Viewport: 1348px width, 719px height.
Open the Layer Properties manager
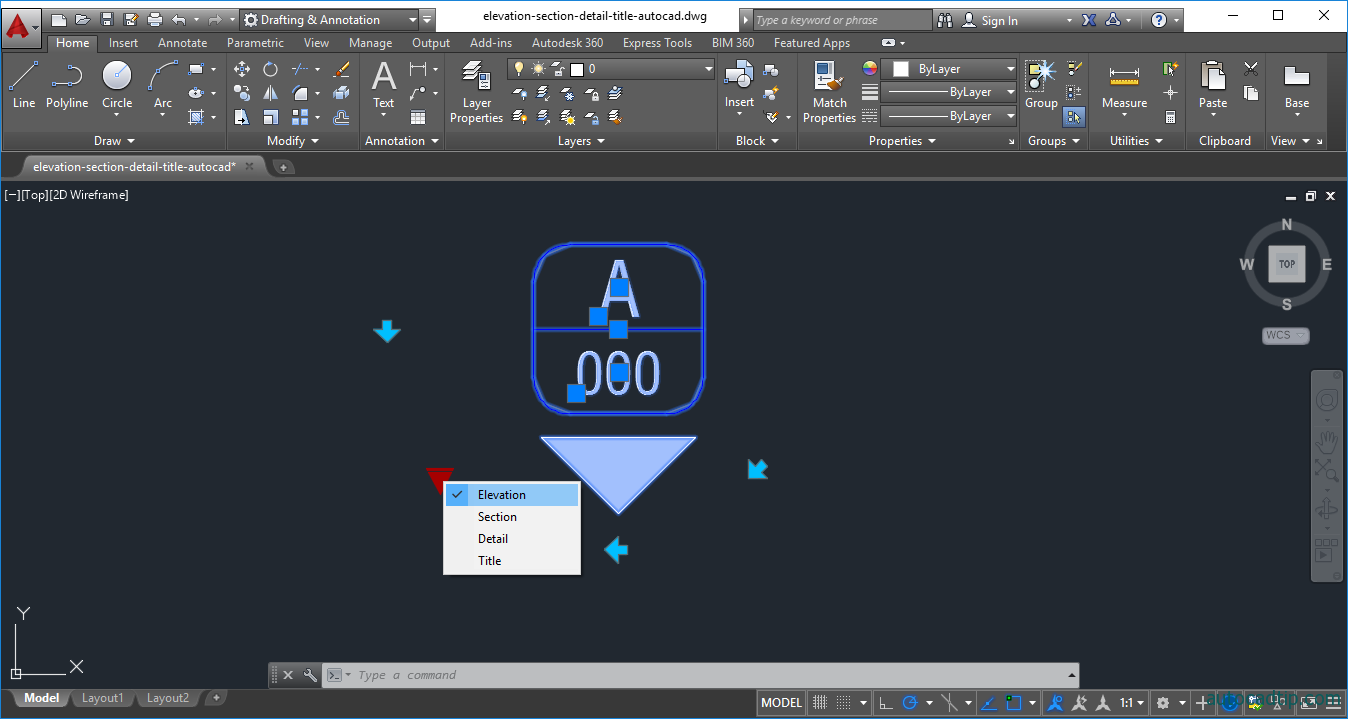coord(476,88)
